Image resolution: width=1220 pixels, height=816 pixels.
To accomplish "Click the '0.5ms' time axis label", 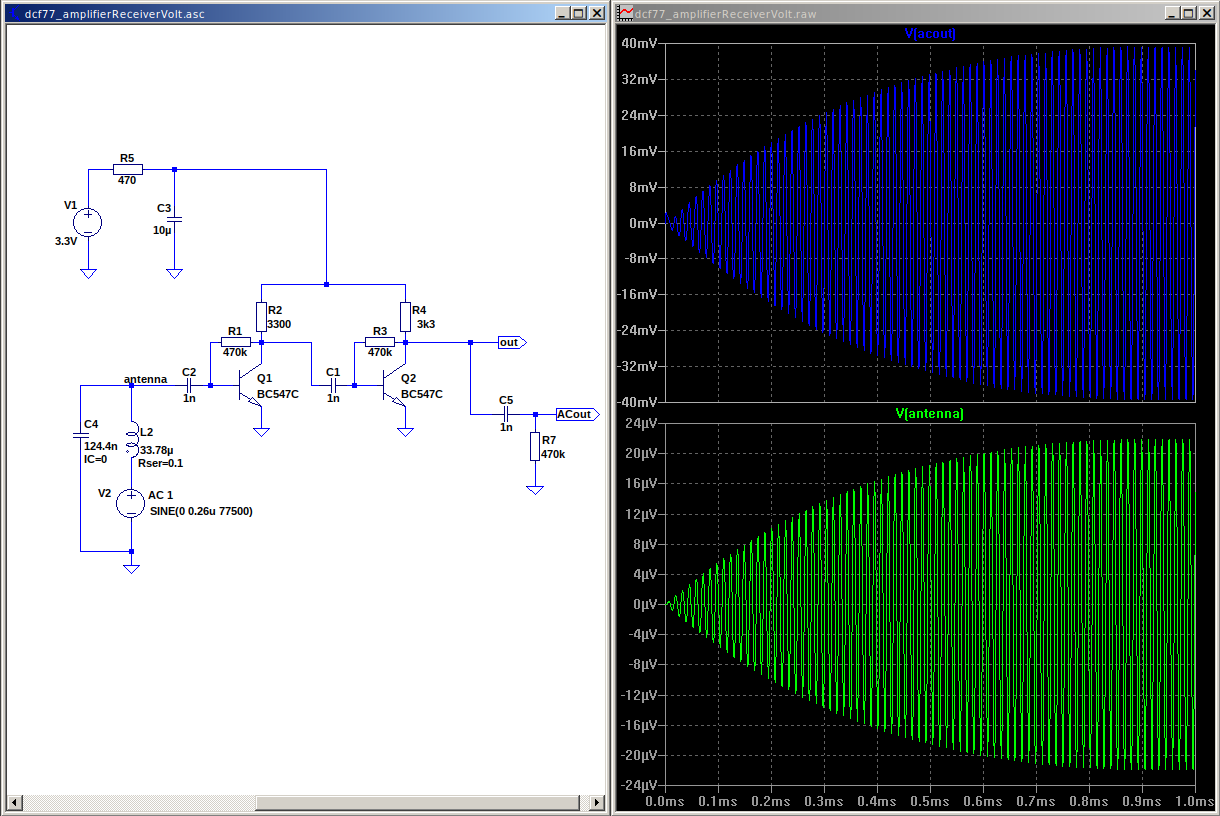I will tap(929, 802).
